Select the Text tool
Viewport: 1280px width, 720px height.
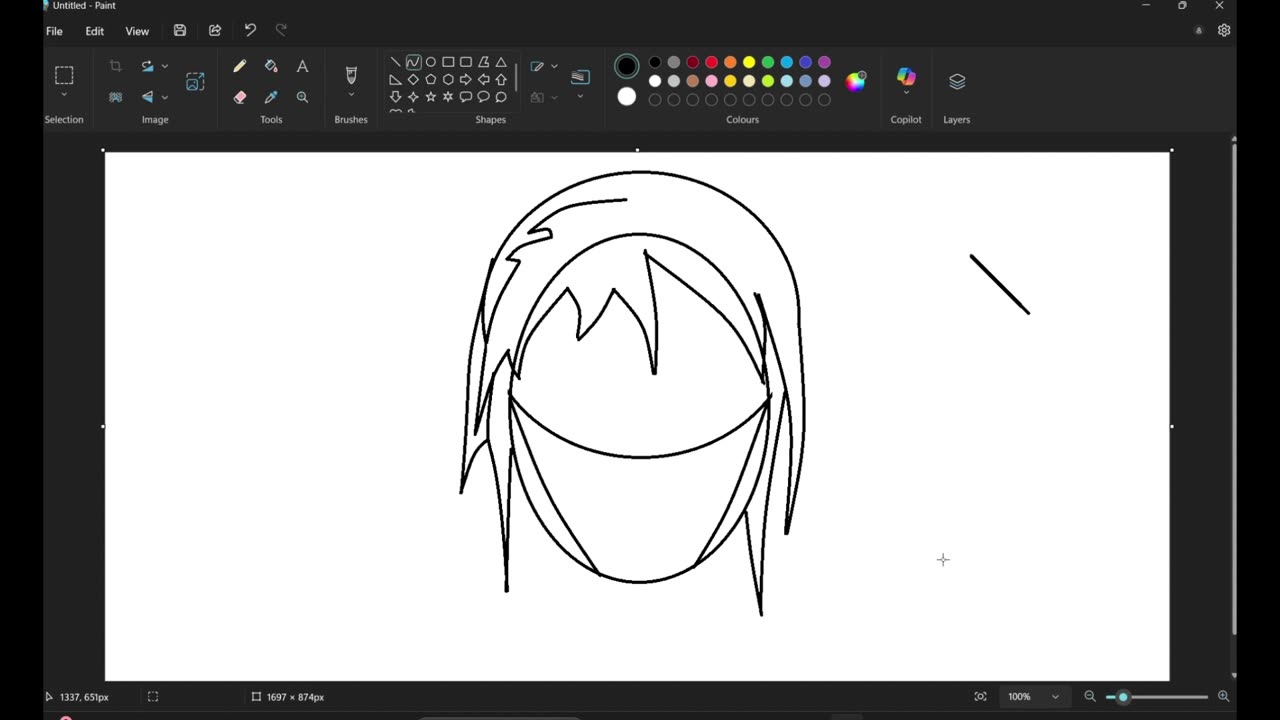(x=302, y=67)
